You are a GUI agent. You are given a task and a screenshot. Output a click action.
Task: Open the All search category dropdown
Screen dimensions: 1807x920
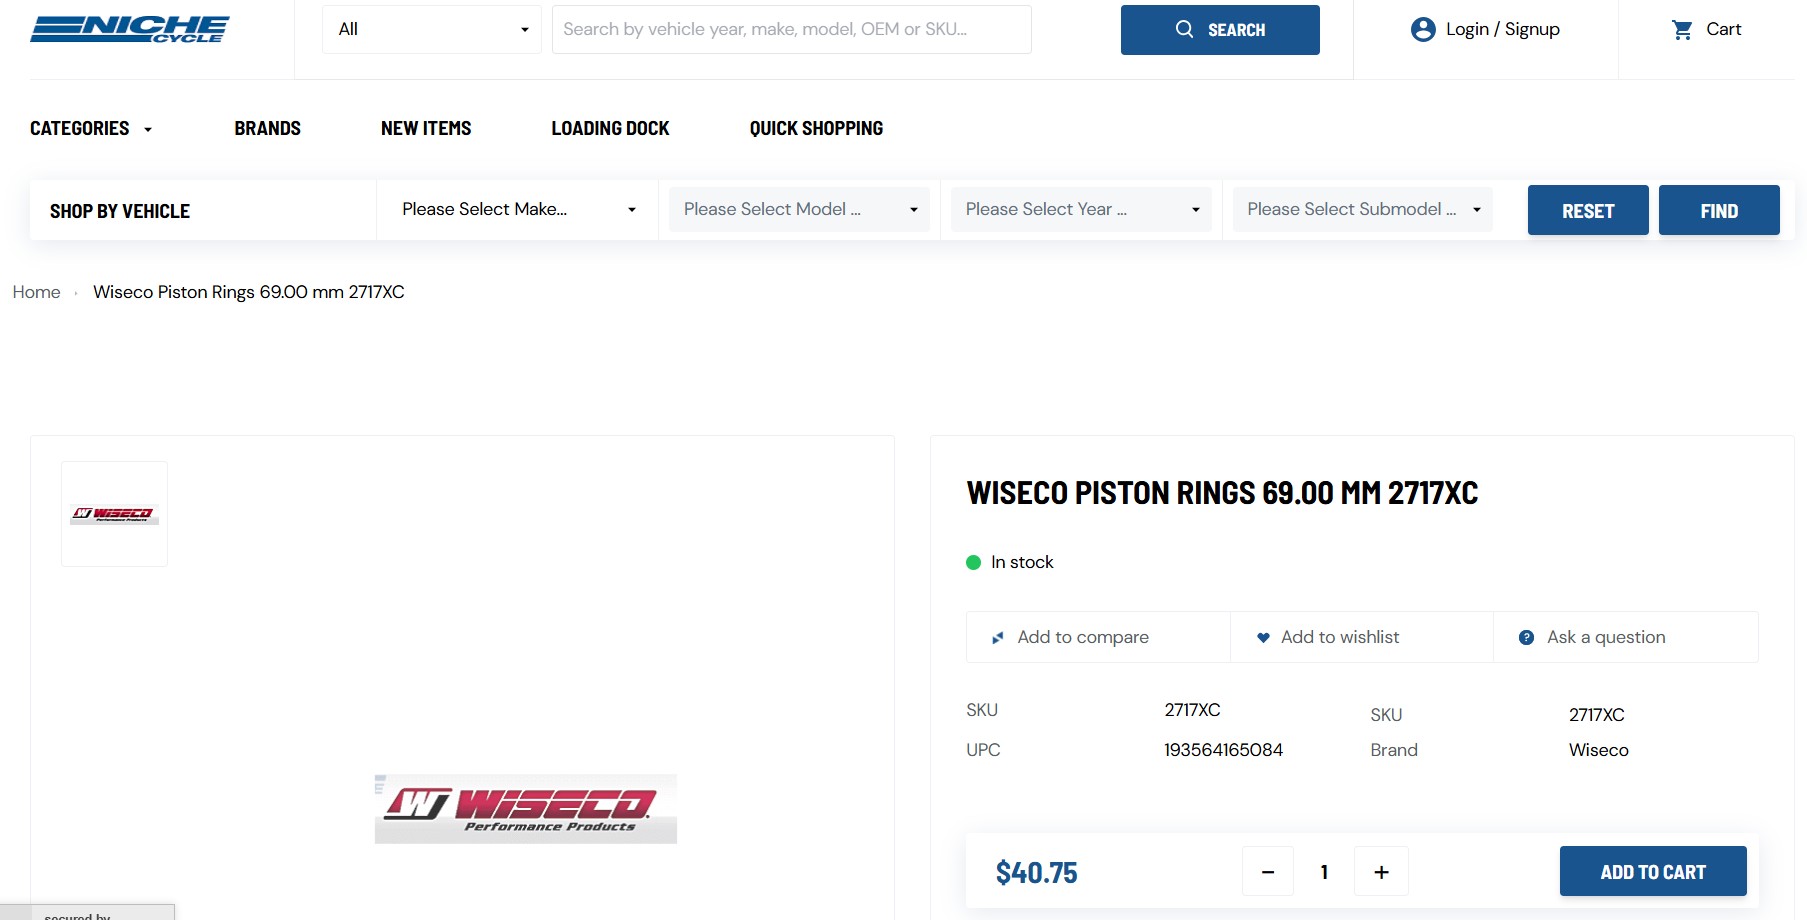point(431,30)
